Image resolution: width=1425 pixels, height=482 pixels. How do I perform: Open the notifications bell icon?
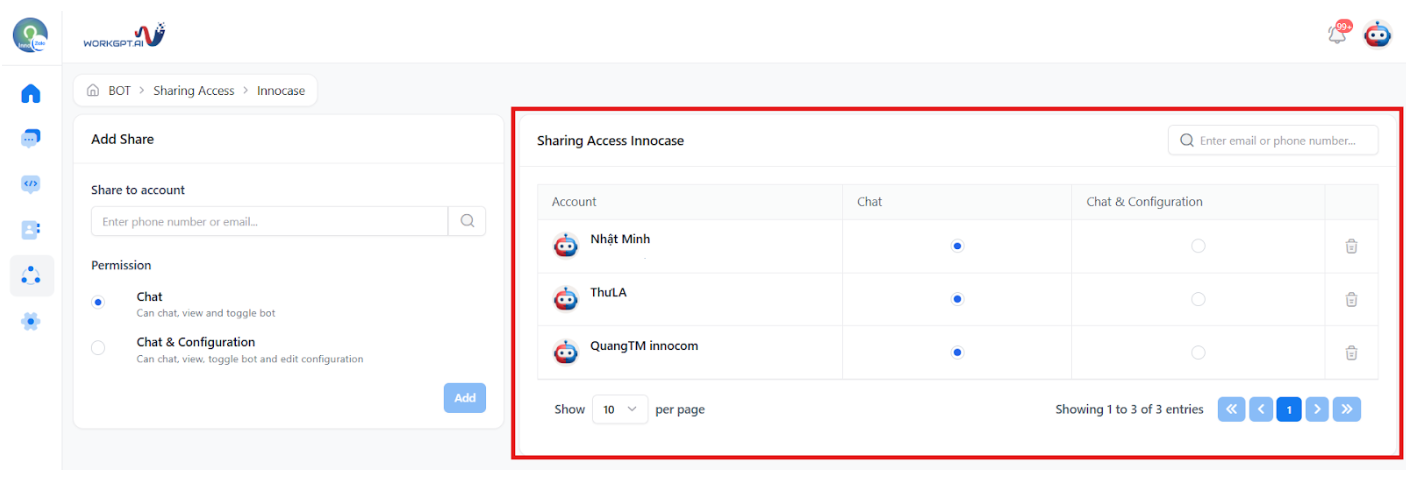[1337, 34]
